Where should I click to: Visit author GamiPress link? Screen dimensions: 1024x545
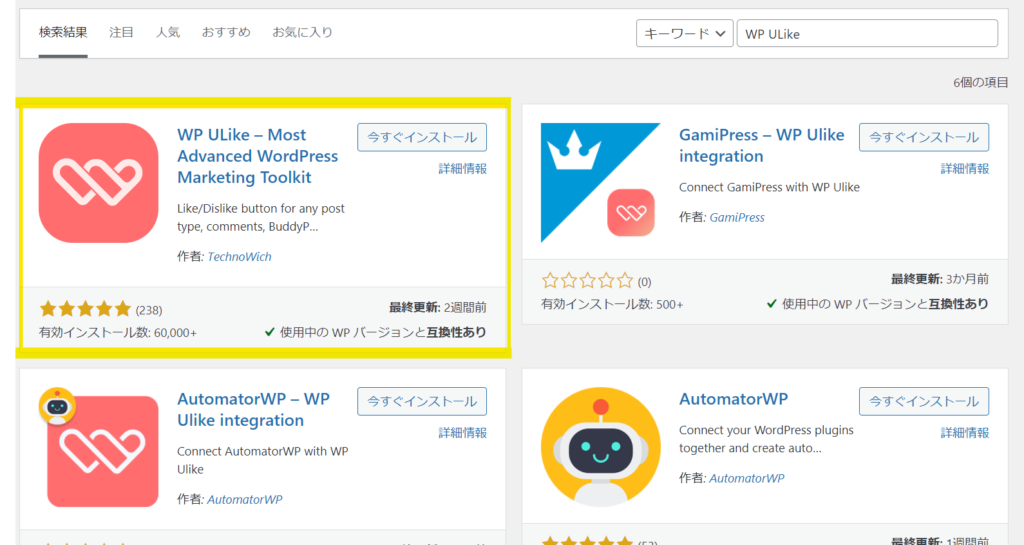pos(737,217)
